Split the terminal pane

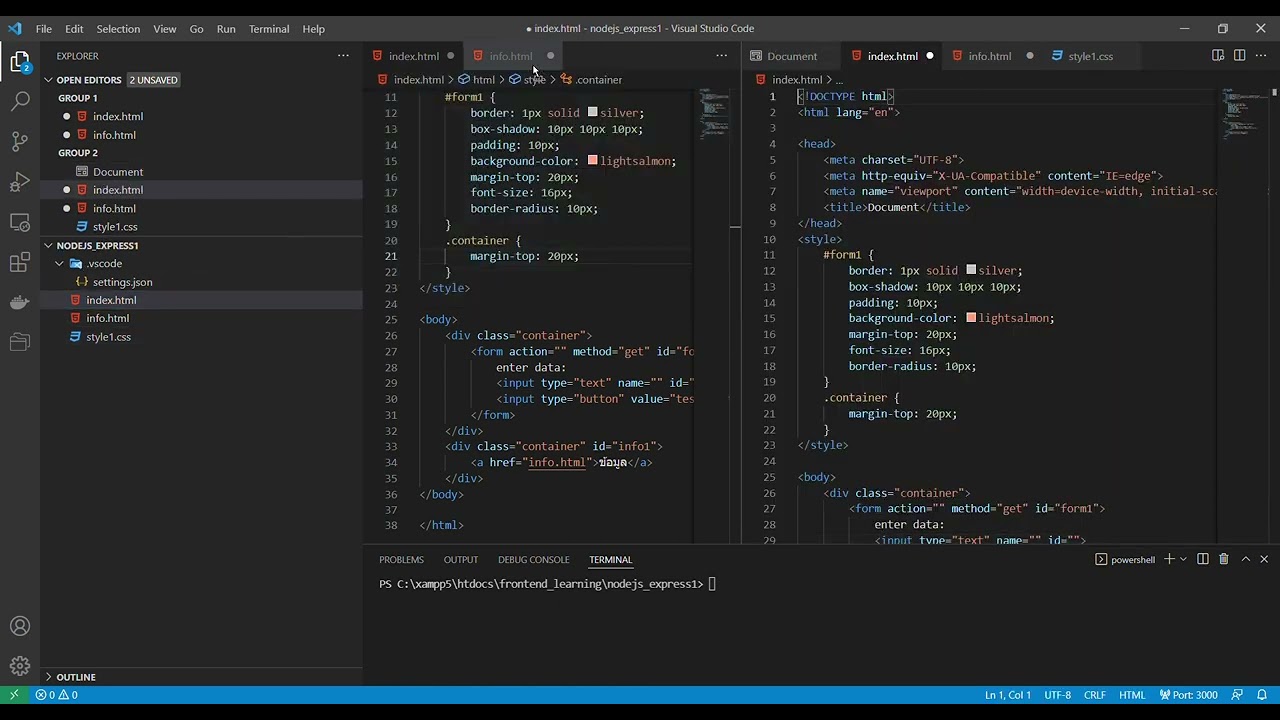1203,559
